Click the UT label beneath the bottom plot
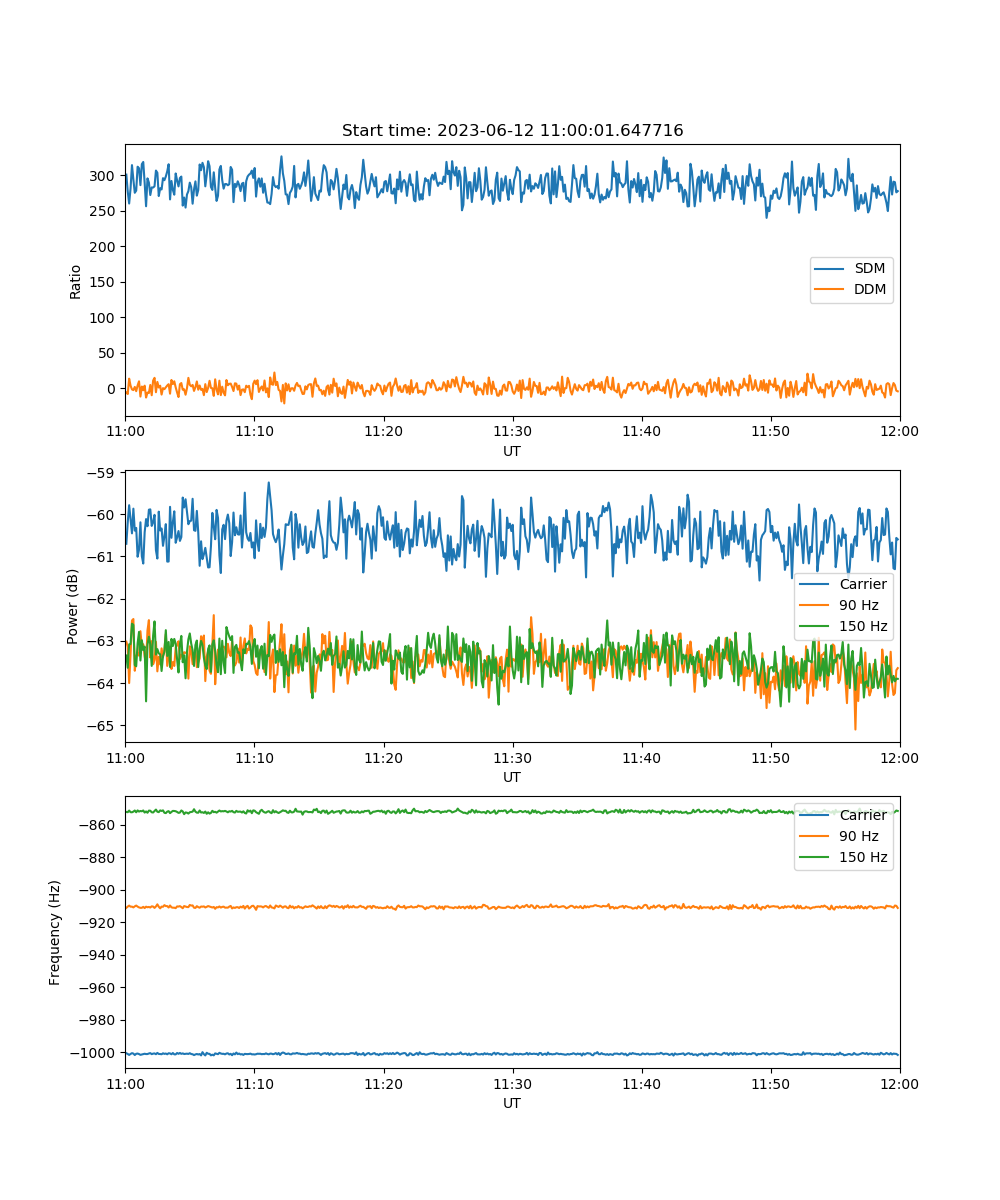The image size is (1000, 1200). click(512, 1103)
